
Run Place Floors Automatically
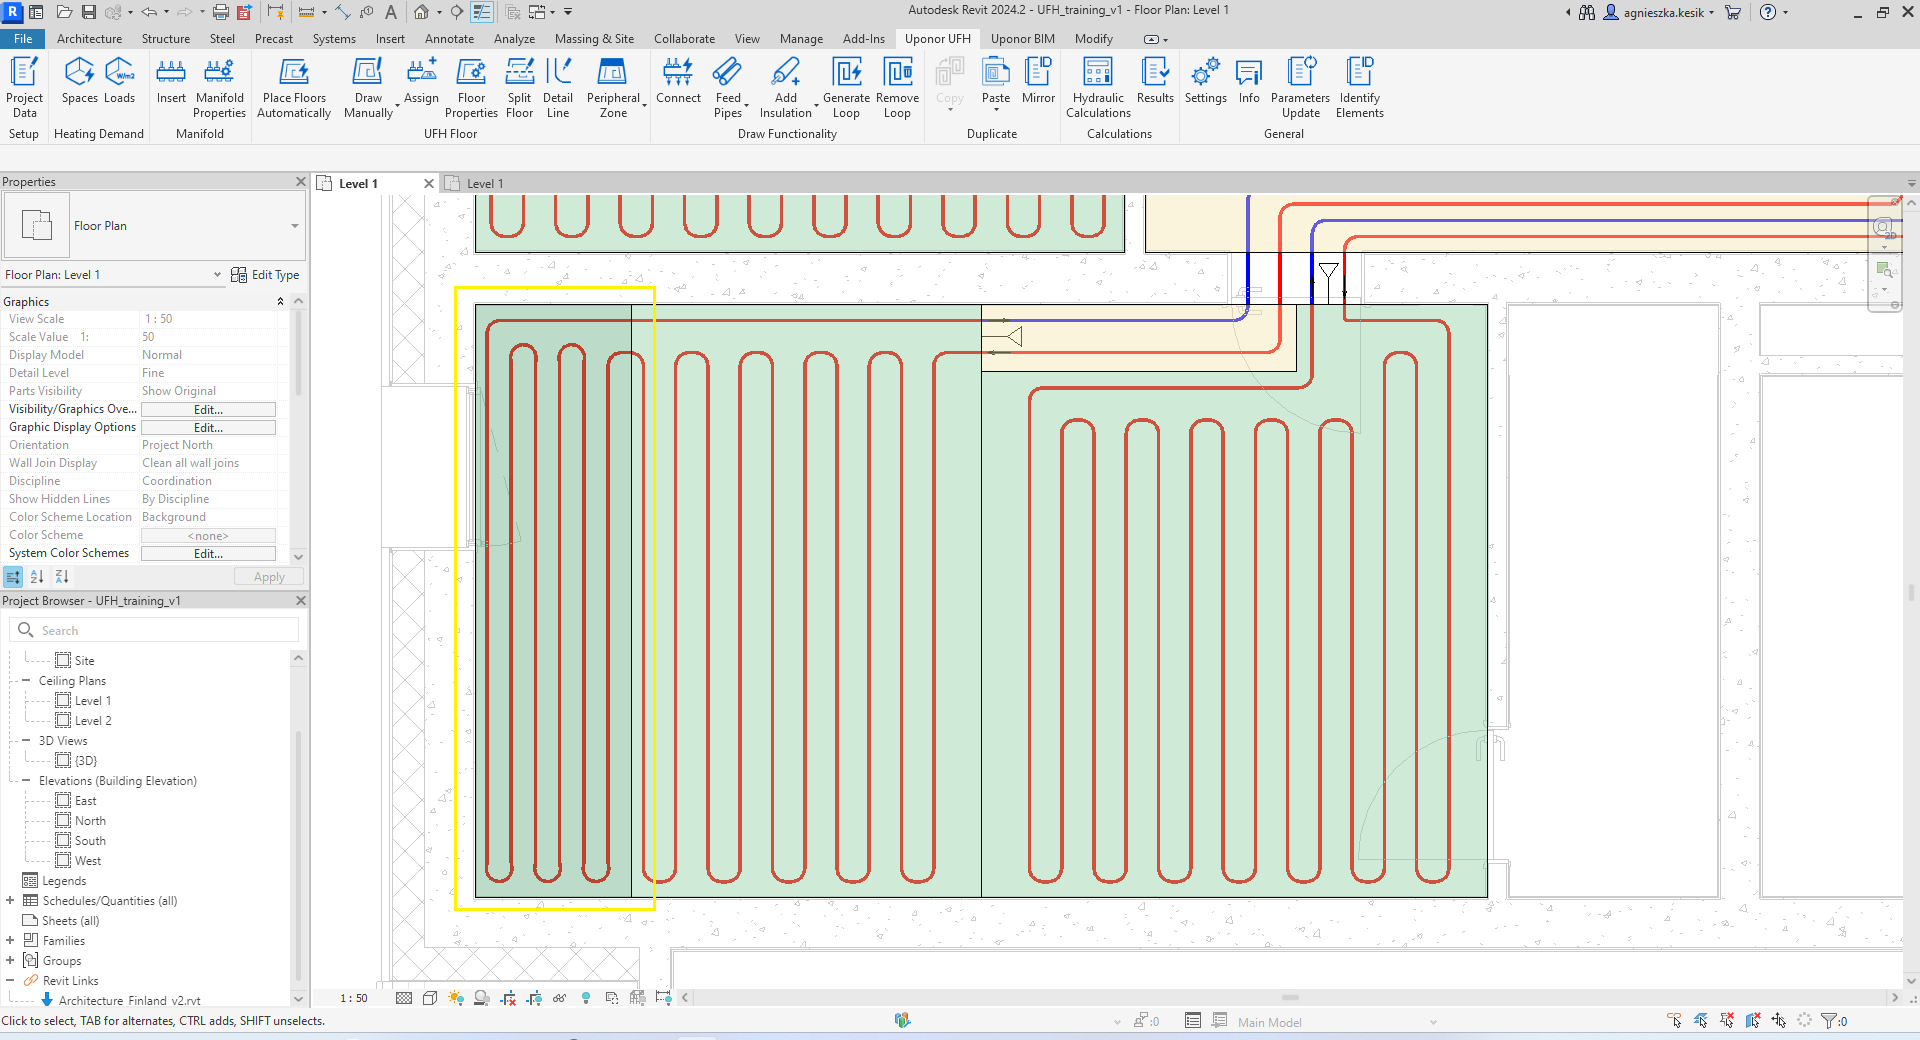click(x=294, y=87)
